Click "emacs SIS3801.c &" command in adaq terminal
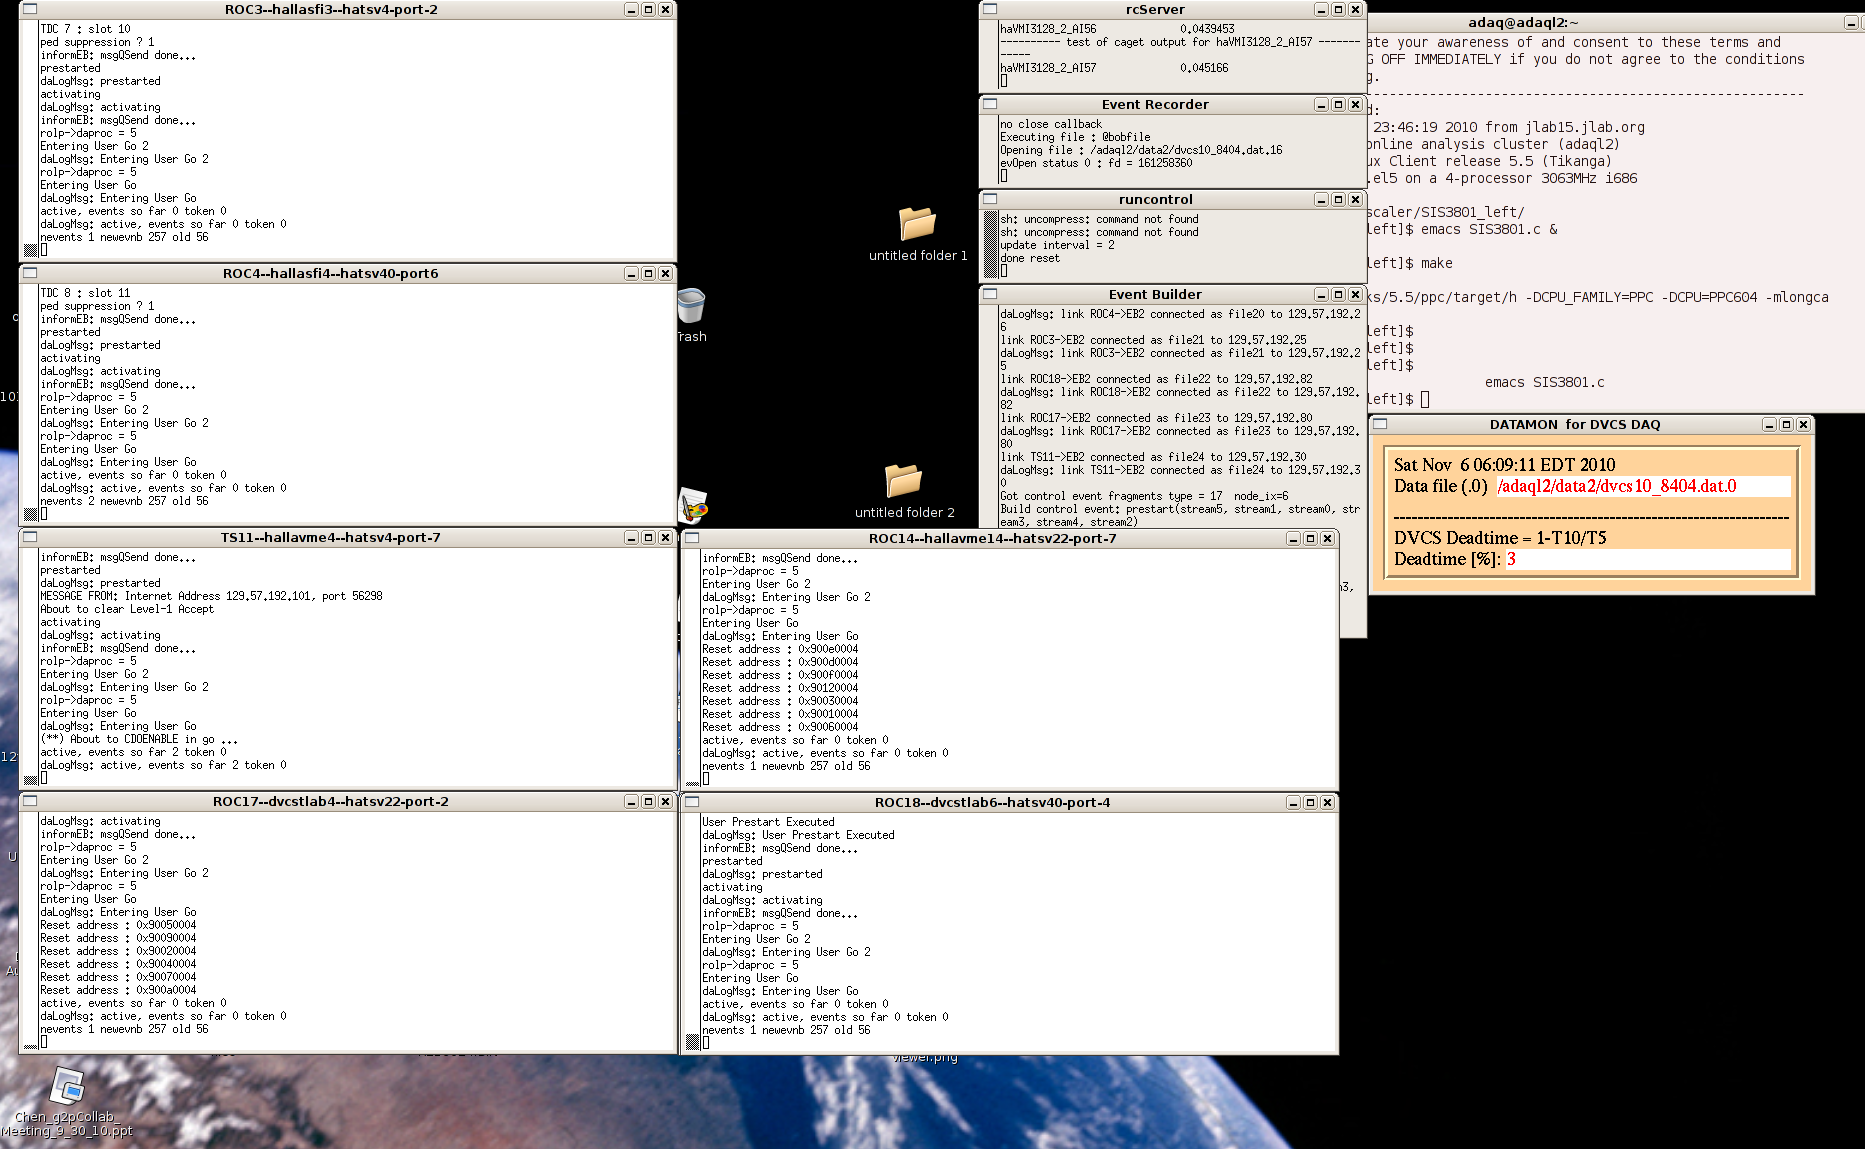 click(x=1489, y=229)
